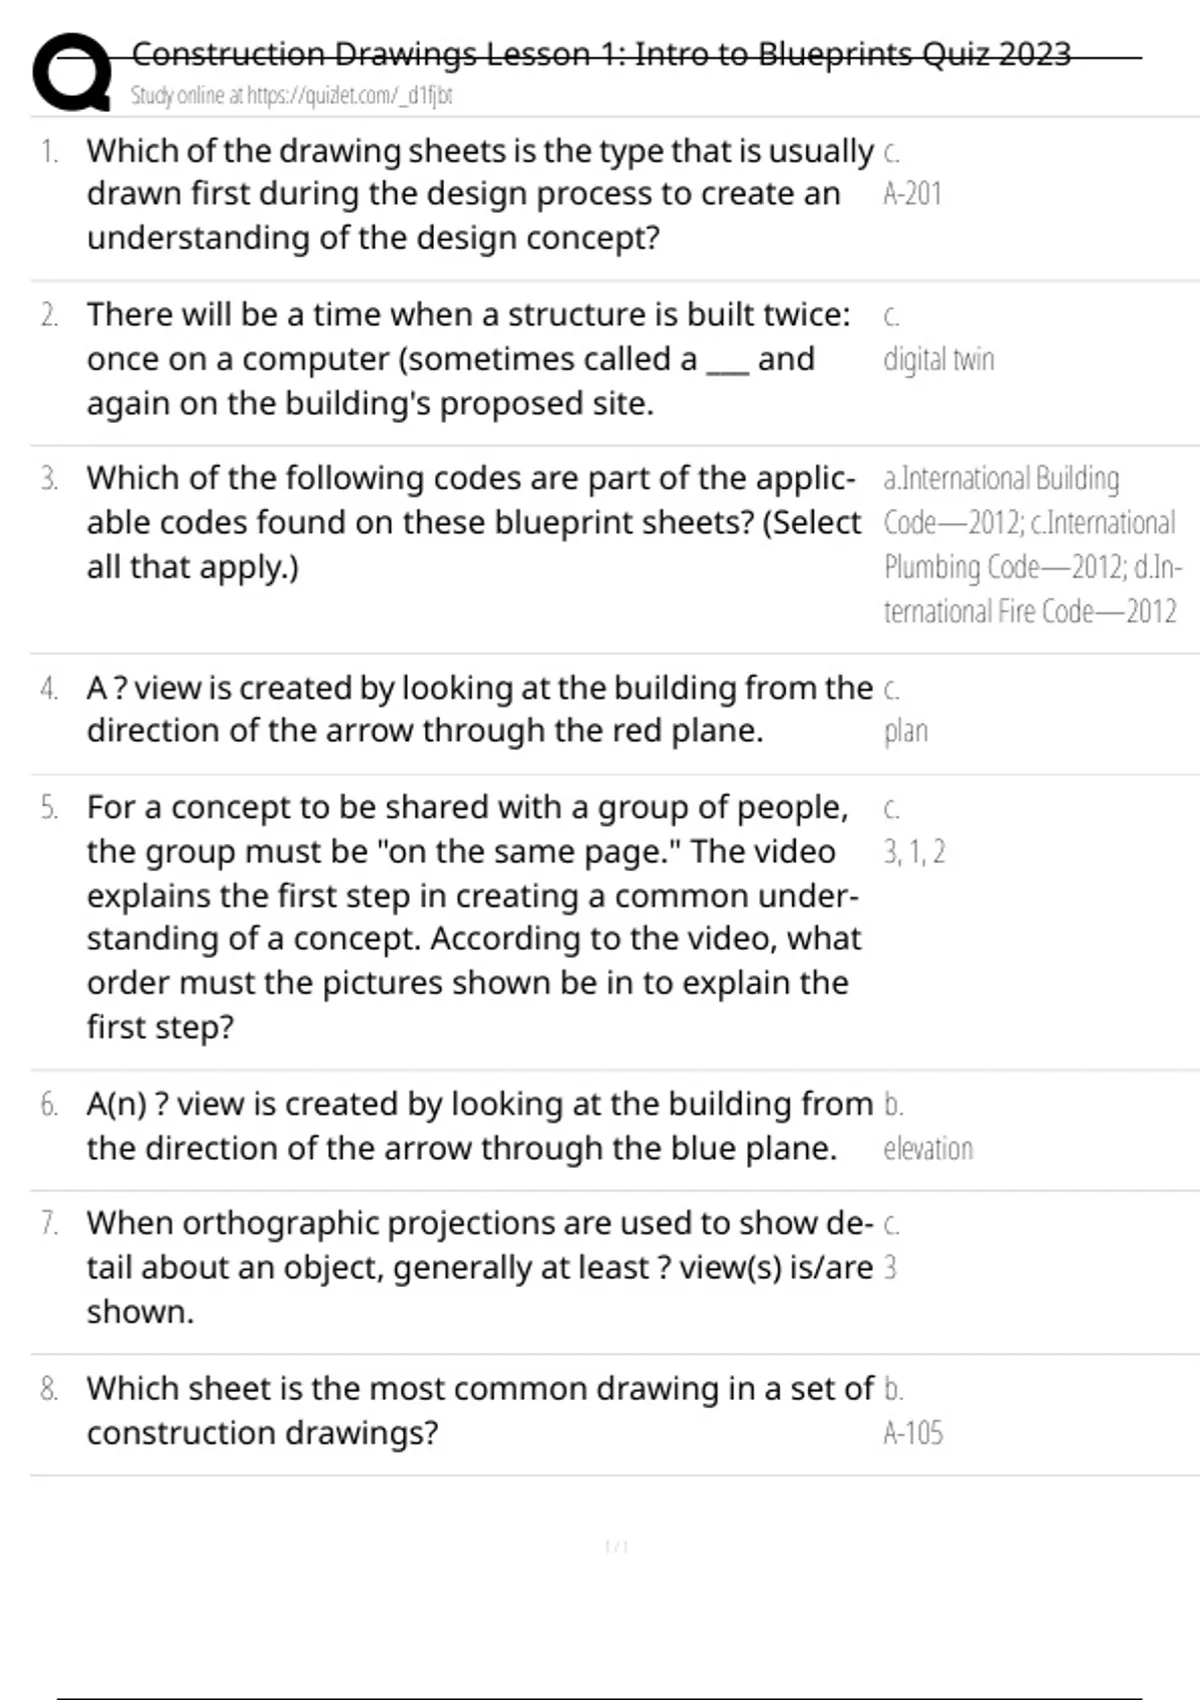The height and width of the screenshot is (1700, 1200).
Task: Click the 1/1 page number indicator
Action: [x=616, y=1547]
